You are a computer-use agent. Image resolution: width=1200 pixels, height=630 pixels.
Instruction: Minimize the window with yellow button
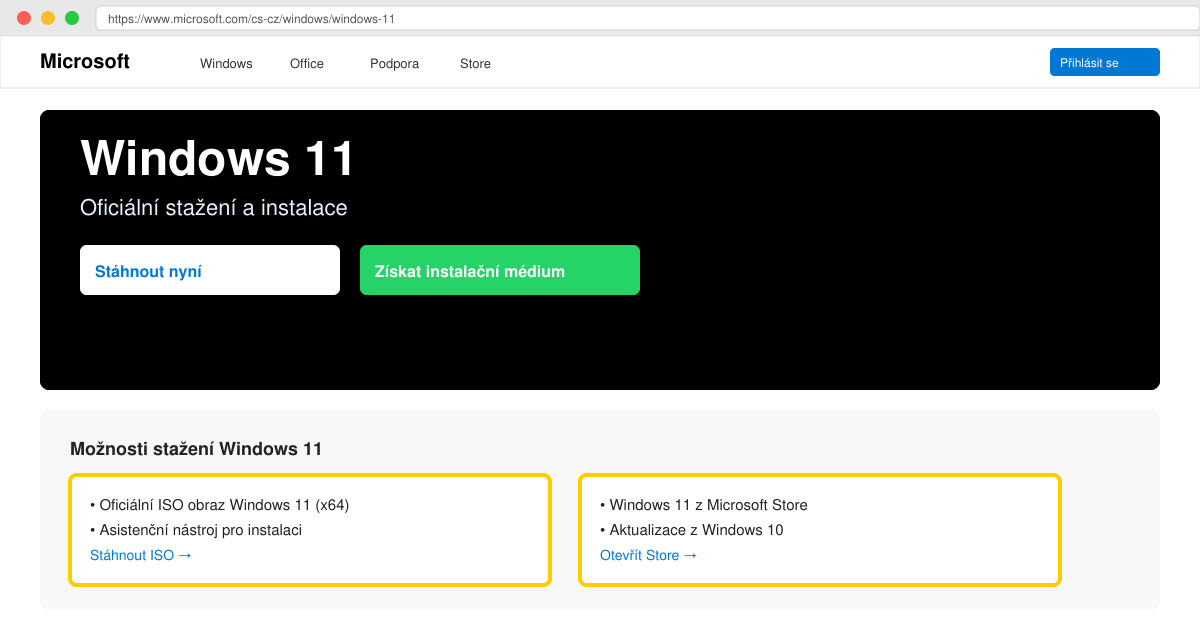pyautogui.click(x=48, y=18)
